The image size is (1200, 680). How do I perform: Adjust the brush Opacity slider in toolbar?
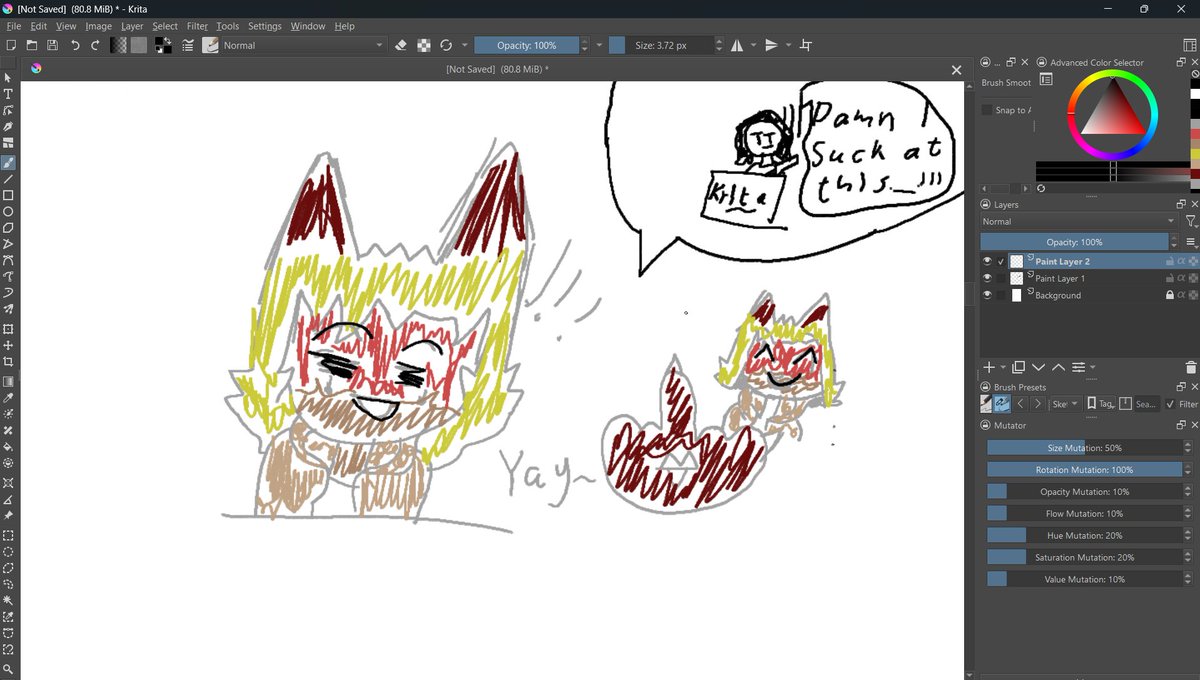pyautogui.click(x=527, y=45)
